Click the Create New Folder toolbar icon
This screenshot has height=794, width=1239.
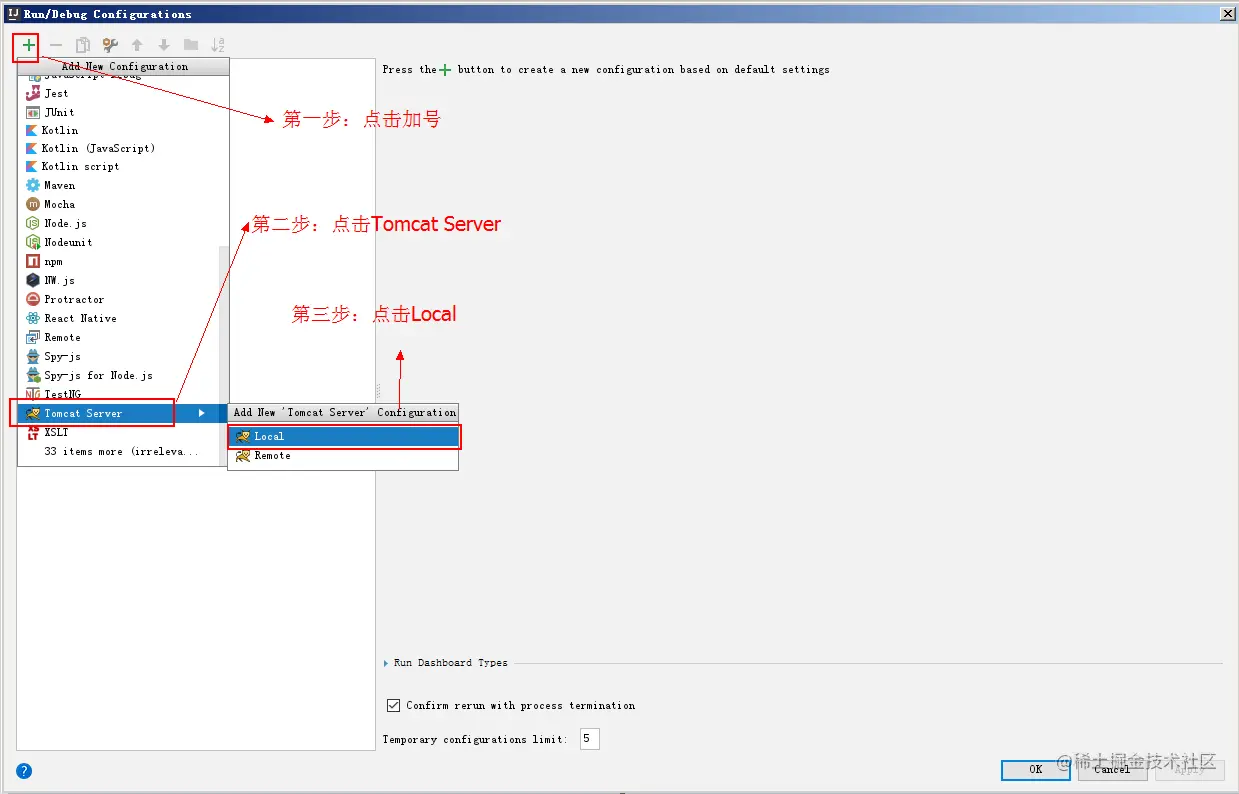[191, 45]
